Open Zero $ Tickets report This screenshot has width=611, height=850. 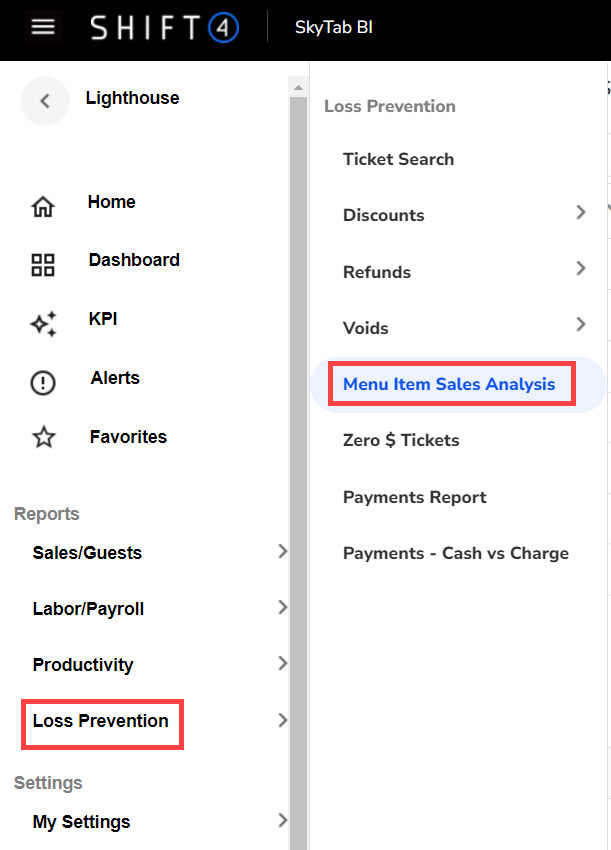[400, 440]
